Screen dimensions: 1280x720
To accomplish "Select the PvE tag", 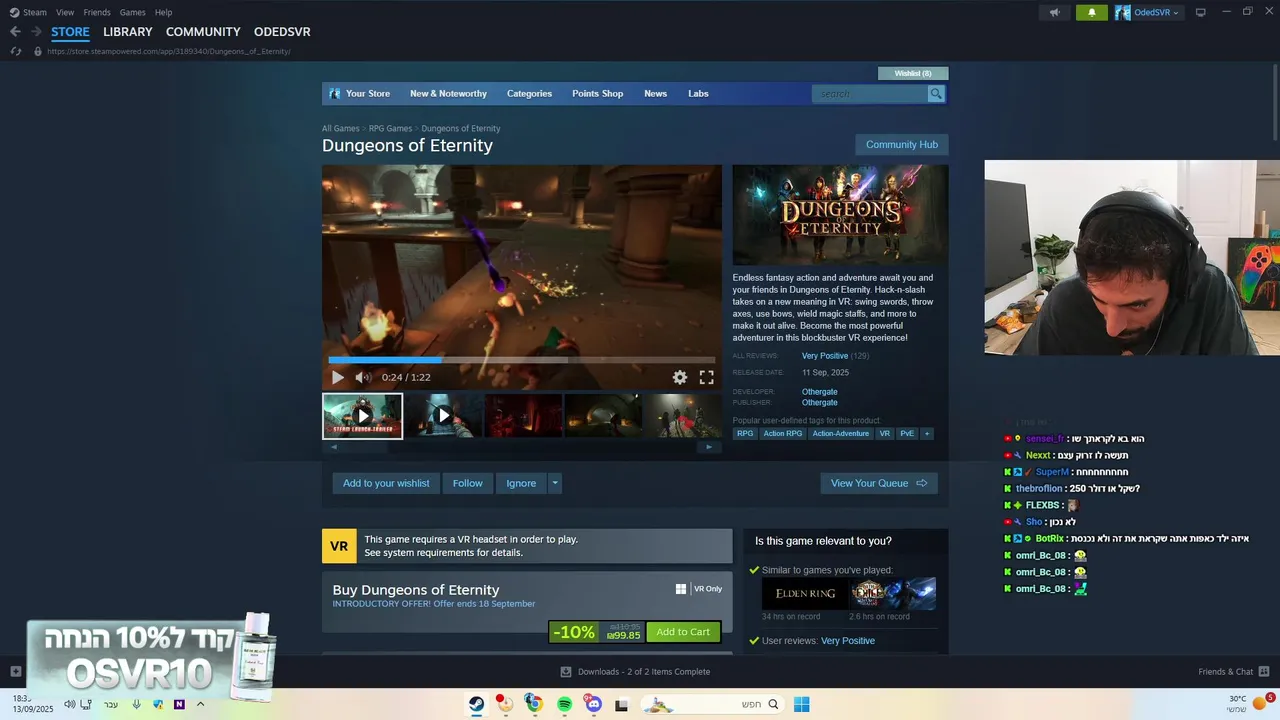I will tap(907, 434).
